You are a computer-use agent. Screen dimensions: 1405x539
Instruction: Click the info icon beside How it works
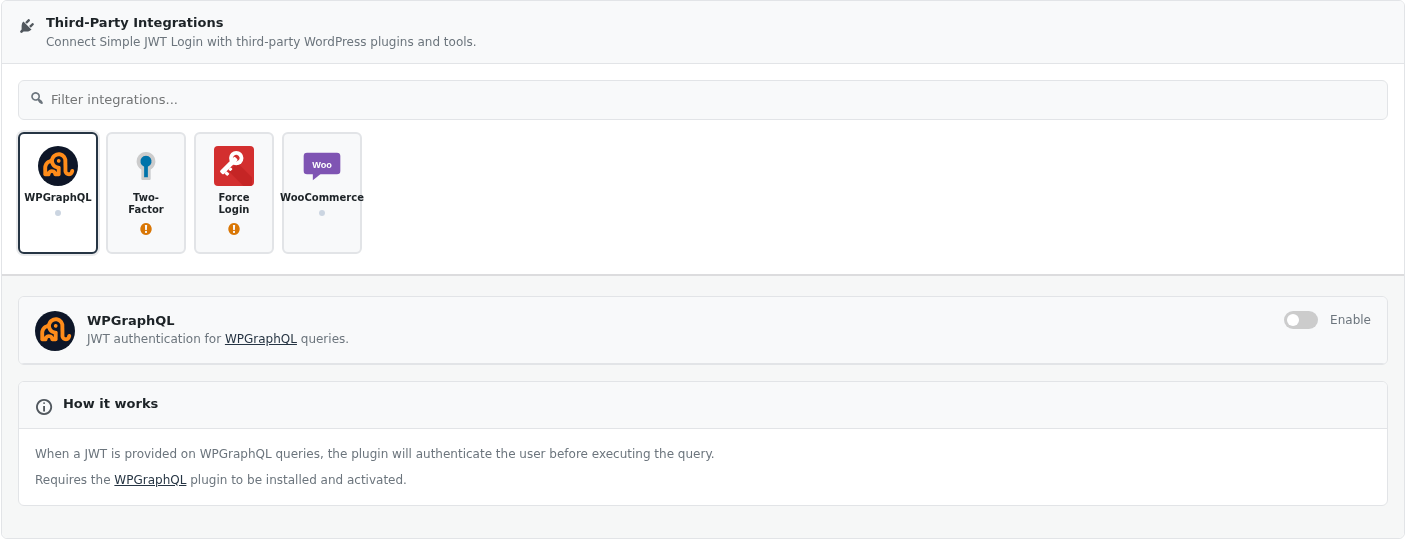click(44, 407)
